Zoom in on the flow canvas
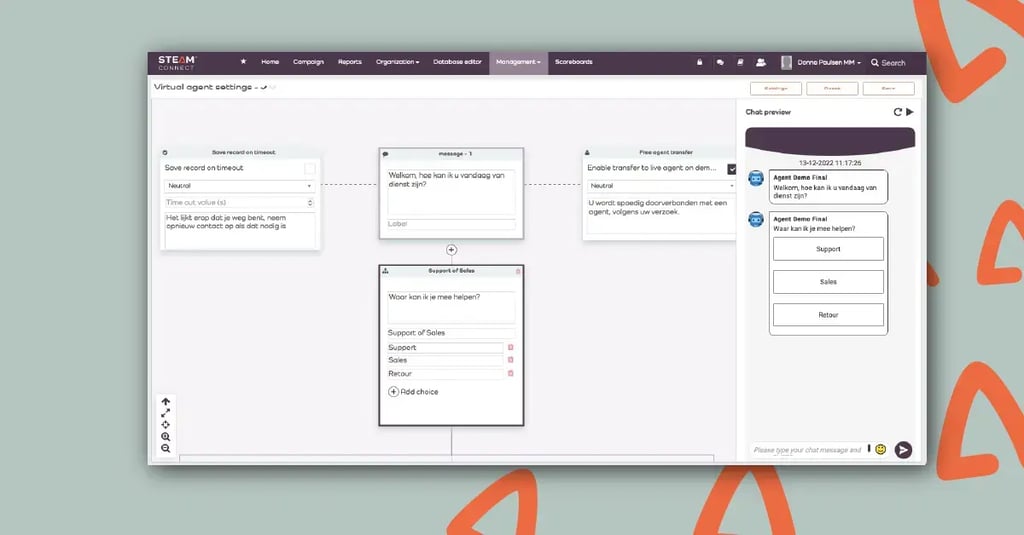 (166, 436)
